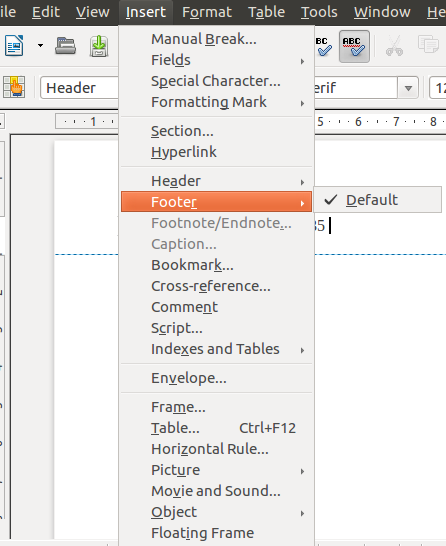Click the Save document icon
Screen dimensions: 446x546
click(x=99, y=46)
